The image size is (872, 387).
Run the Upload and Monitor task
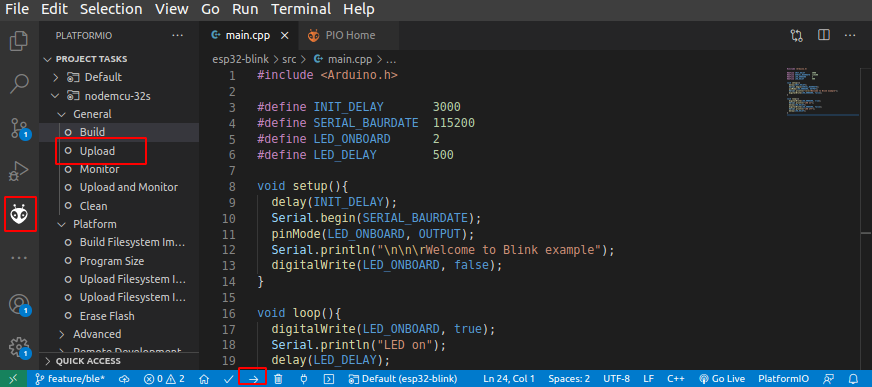click(x=128, y=187)
